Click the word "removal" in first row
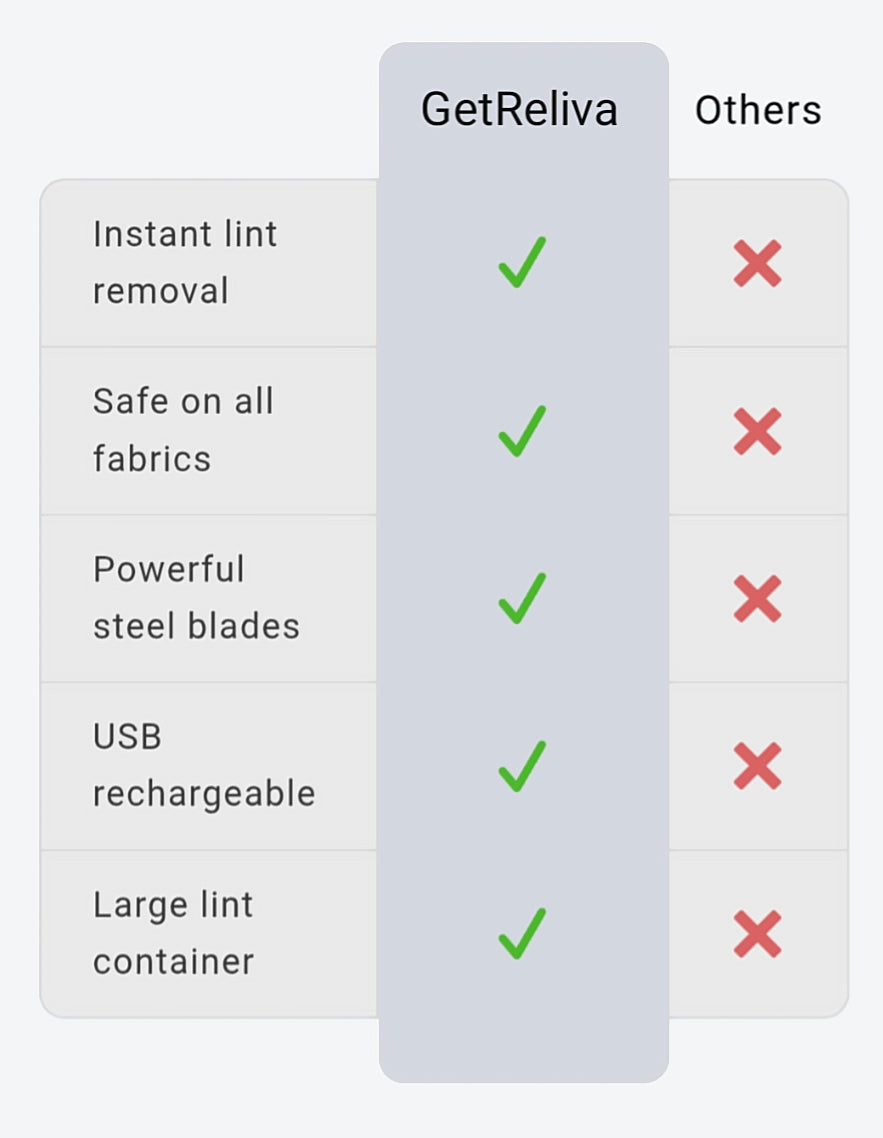The image size is (883, 1138). [161, 291]
